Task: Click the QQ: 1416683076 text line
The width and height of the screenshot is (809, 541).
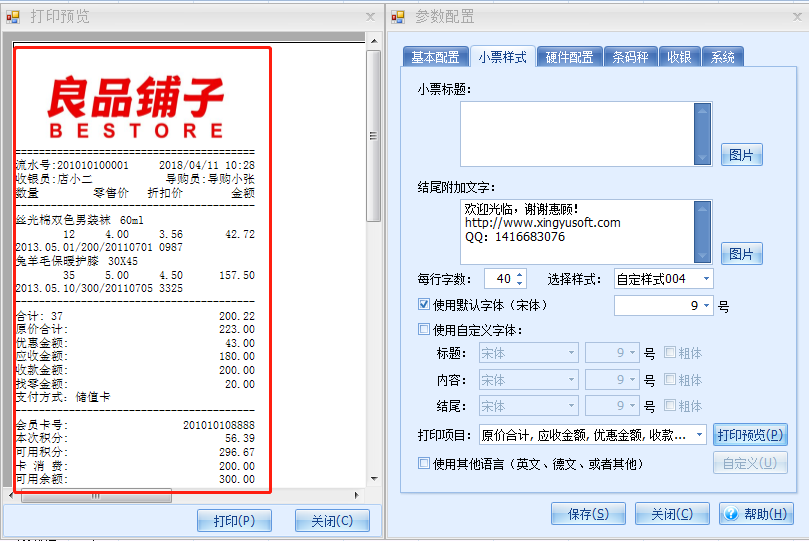Action: [514, 237]
